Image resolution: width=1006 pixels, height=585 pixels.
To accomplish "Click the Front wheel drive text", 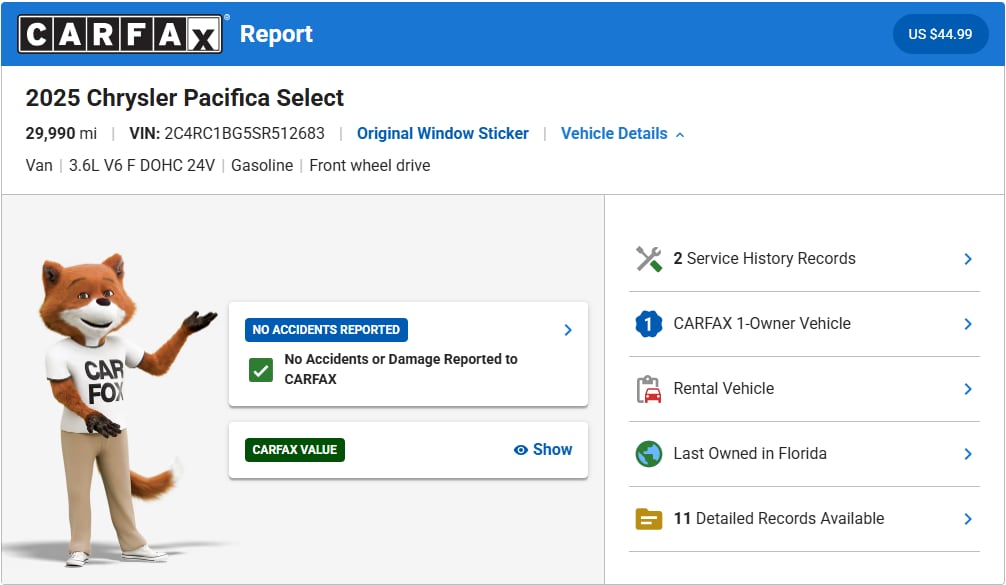I will pyautogui.click(x=370, y=165).
